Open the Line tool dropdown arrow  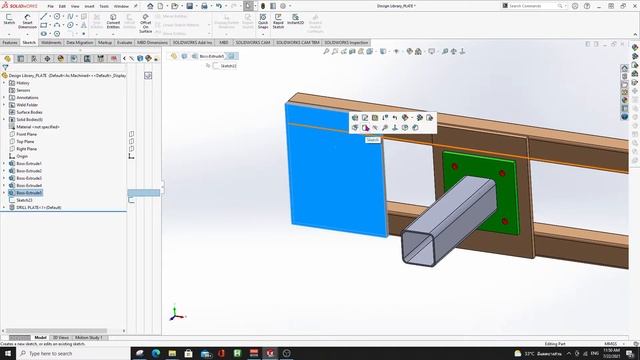click(x=50, y=16)
